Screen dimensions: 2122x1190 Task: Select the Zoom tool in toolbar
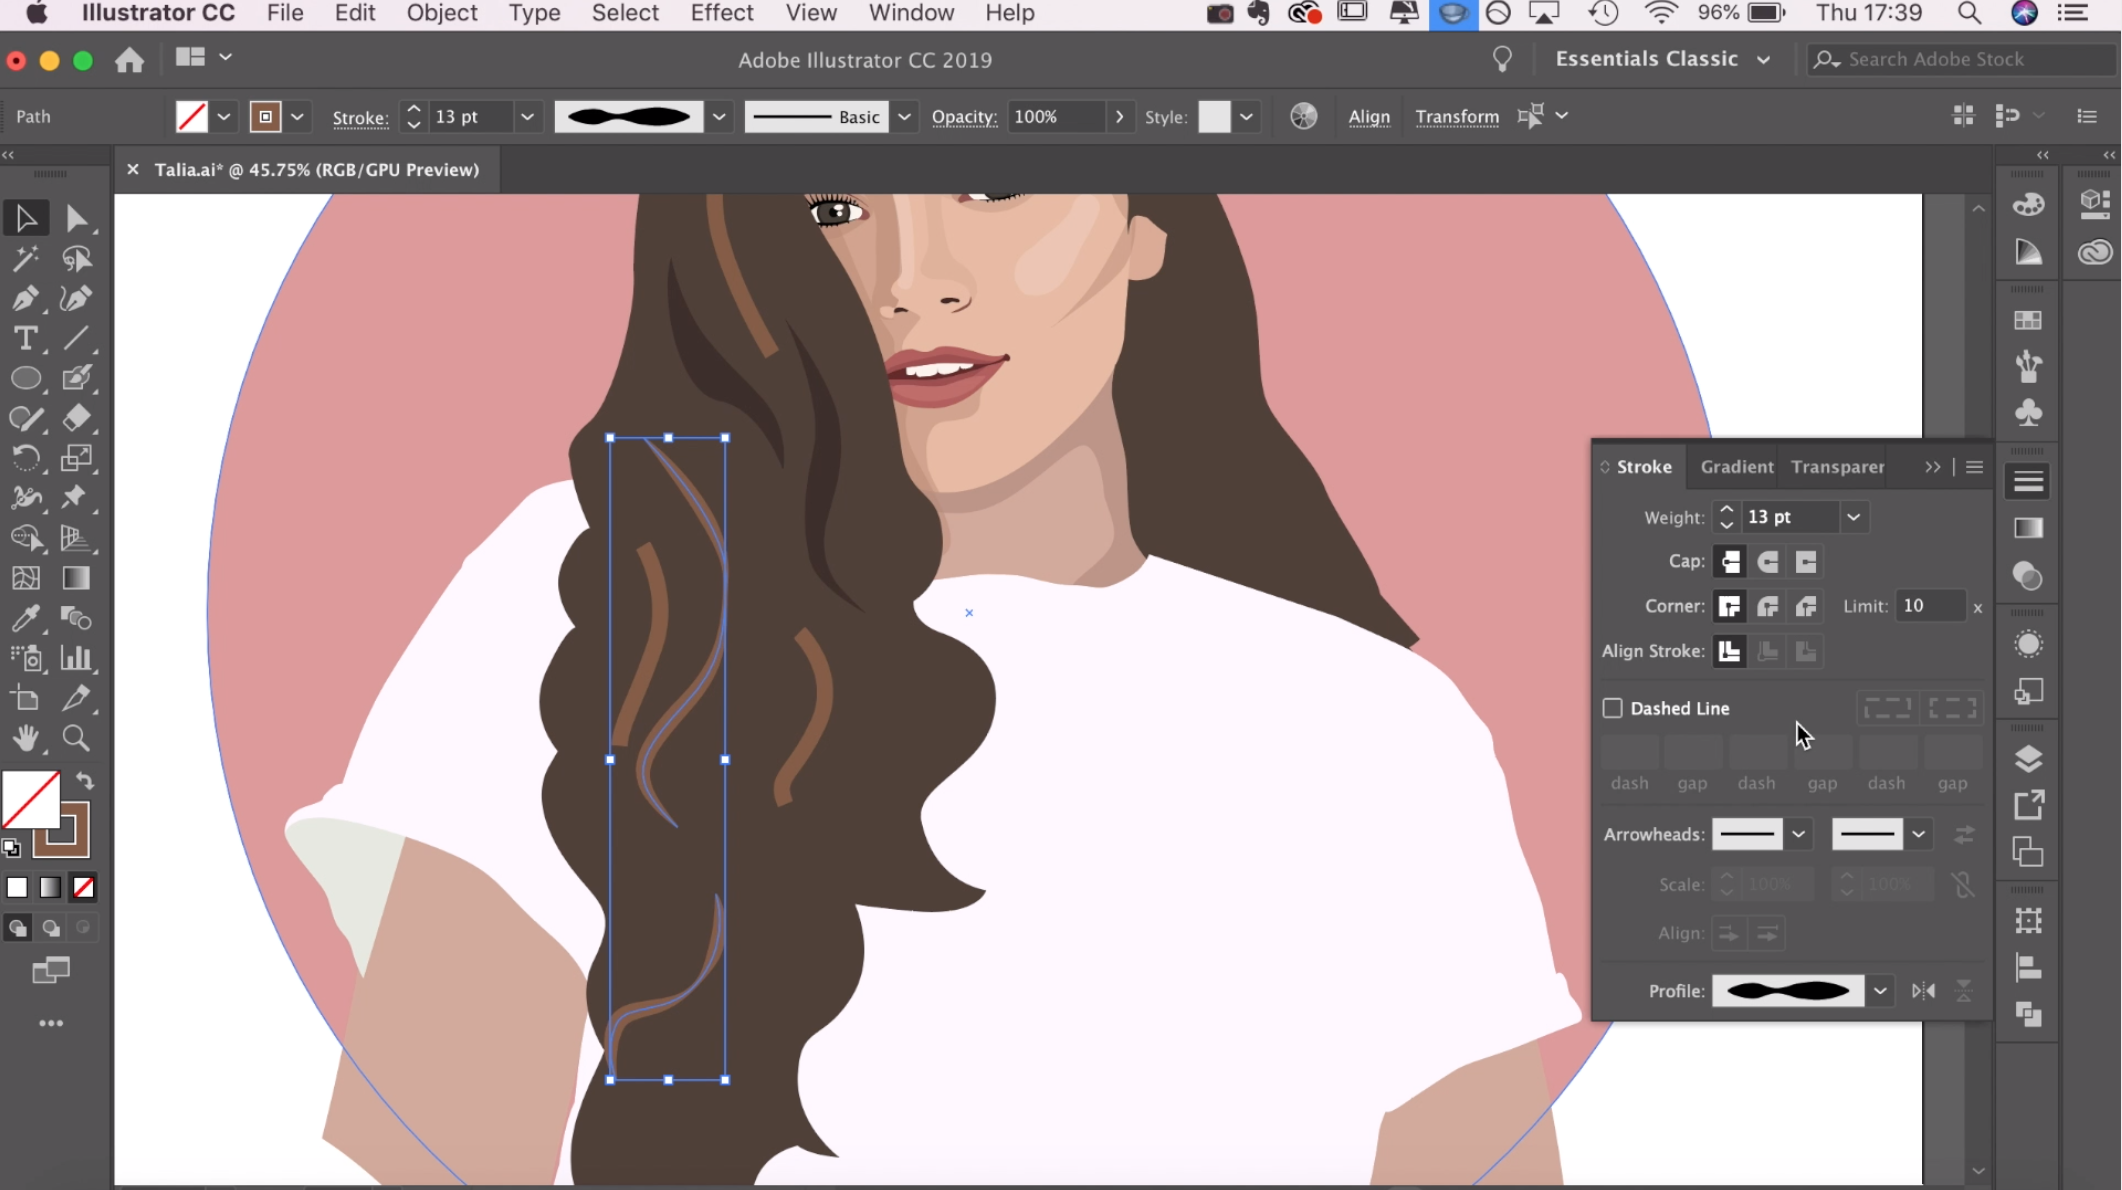[74, 738]
